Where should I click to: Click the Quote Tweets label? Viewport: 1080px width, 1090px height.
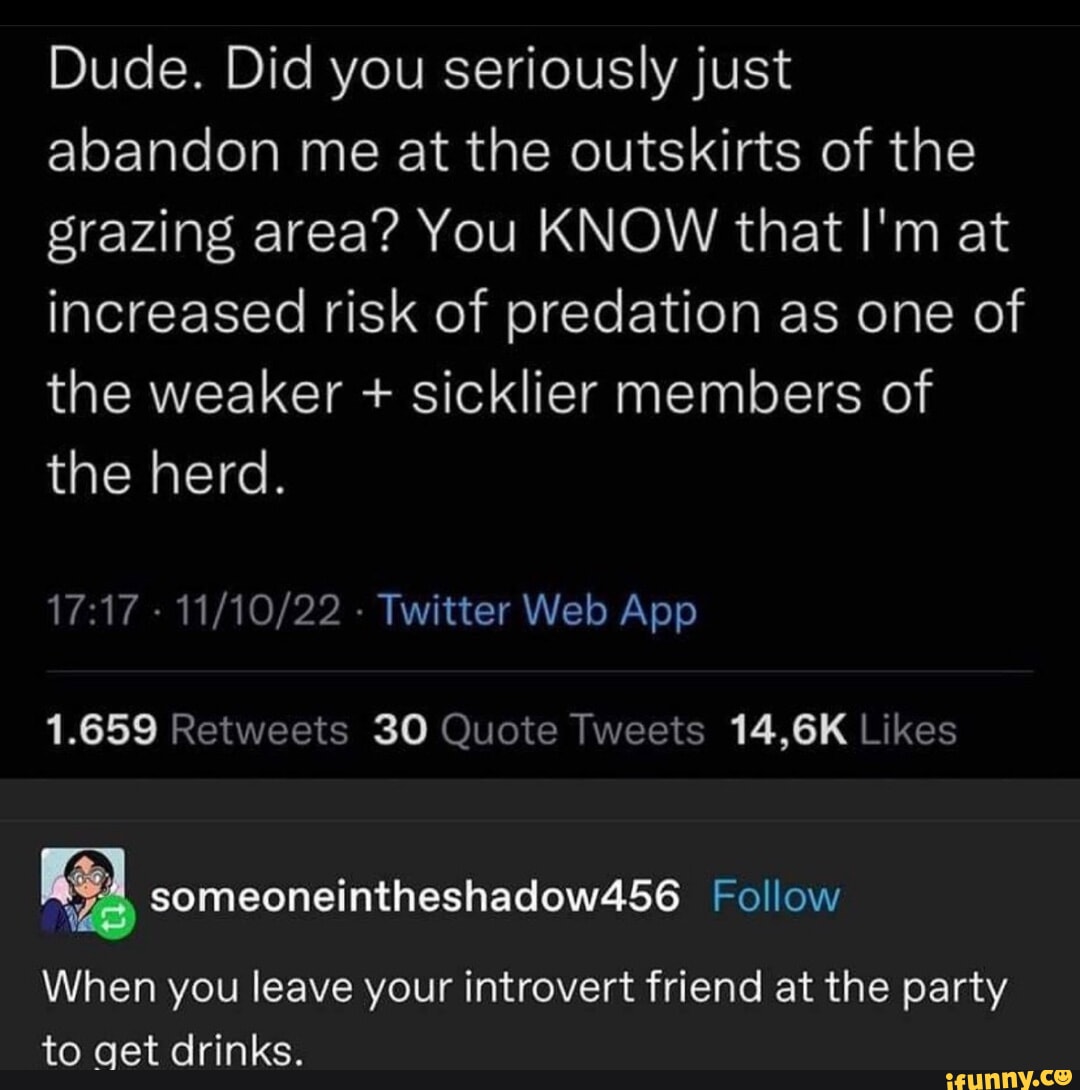click(x=575, y=729)
